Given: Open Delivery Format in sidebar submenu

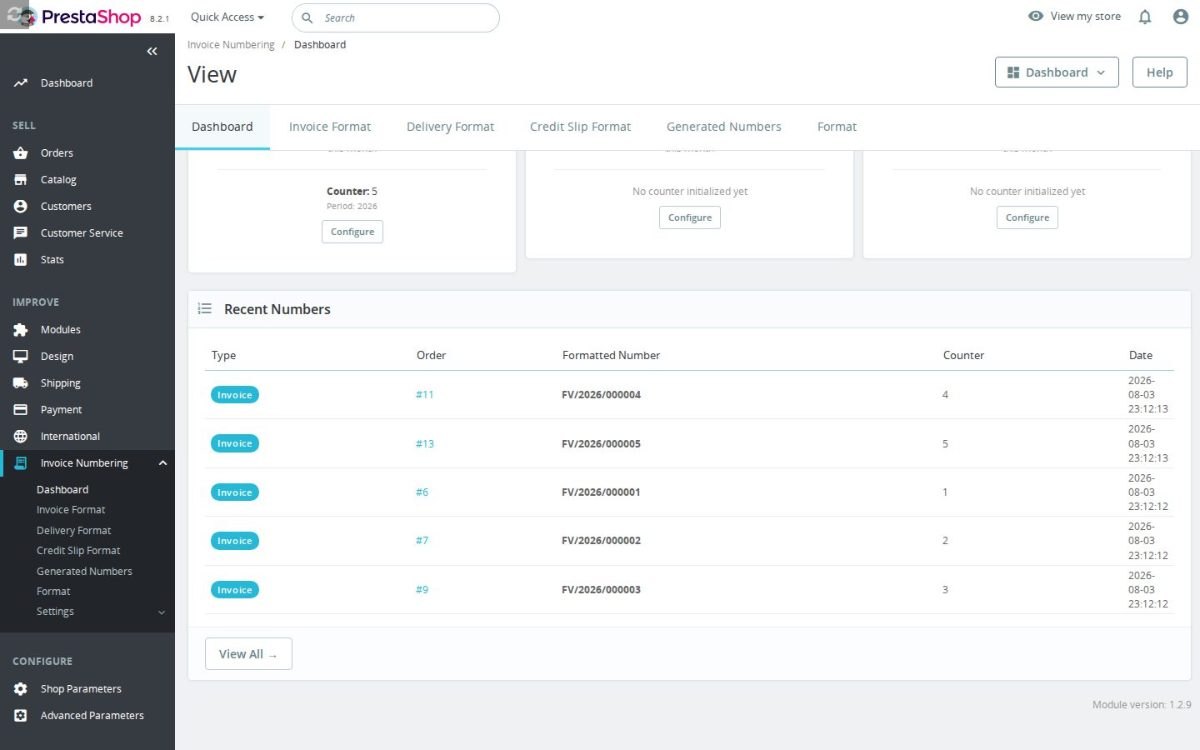Looking at the screenshot, I should [74, 531].
